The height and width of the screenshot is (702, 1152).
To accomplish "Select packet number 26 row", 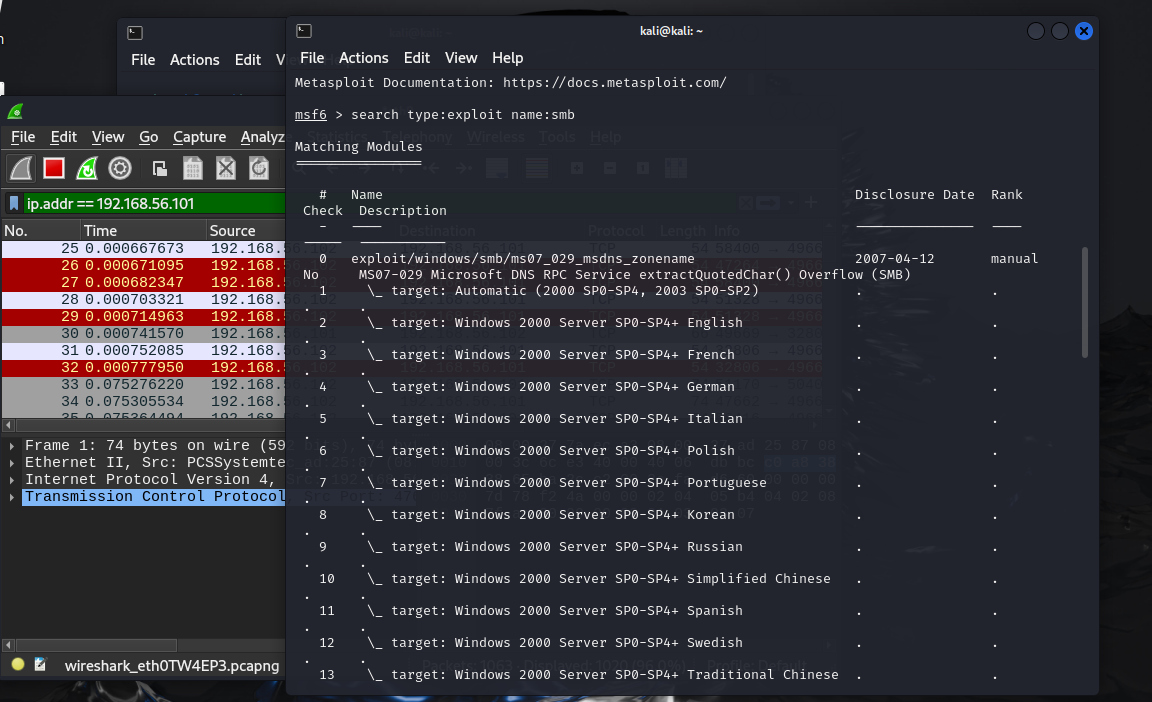I will [143, 265].
